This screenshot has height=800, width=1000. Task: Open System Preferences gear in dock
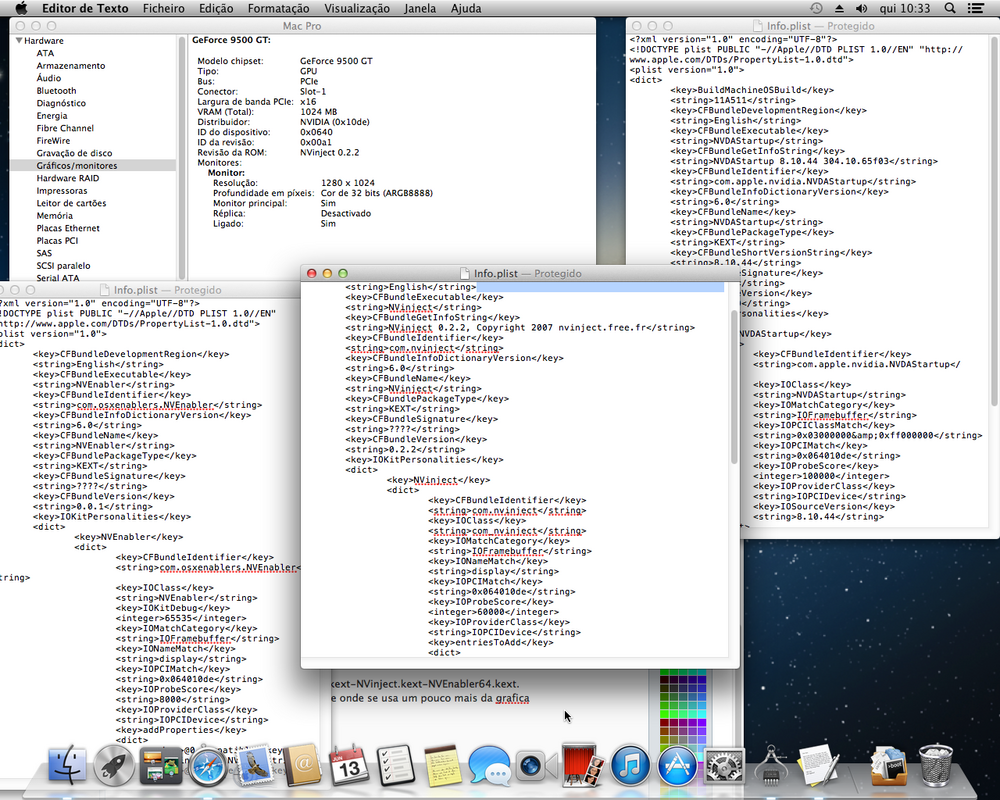[x=723, y=767]
